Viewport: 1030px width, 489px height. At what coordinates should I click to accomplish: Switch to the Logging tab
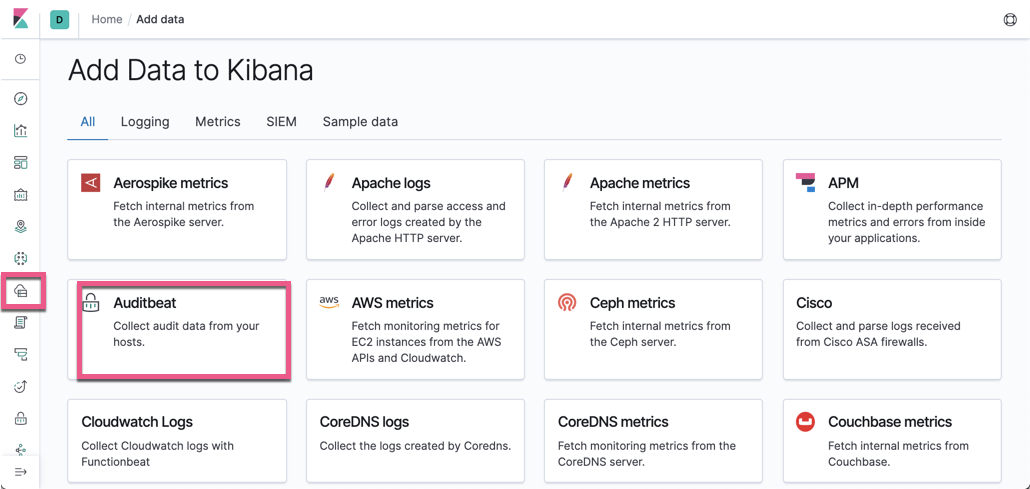click(x=145, y=122)
